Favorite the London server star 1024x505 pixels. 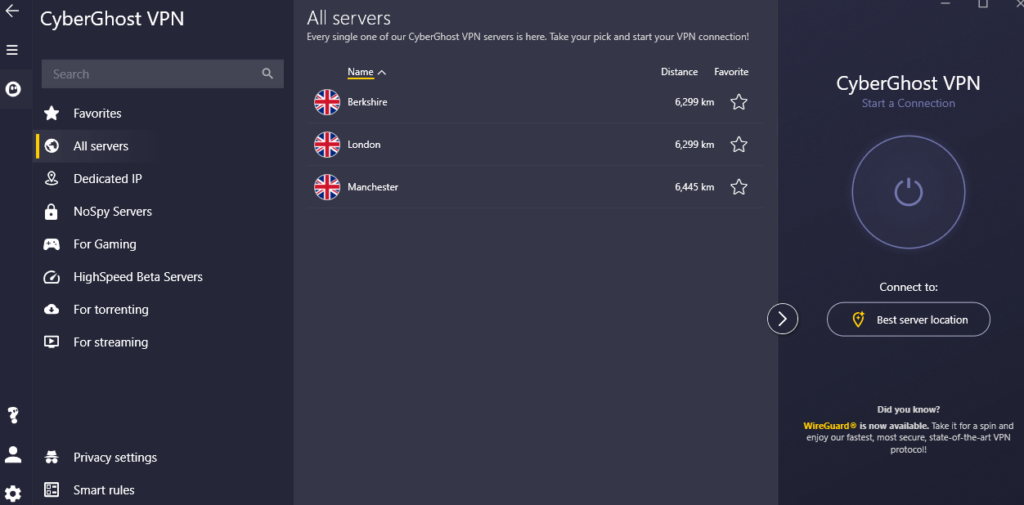tap(739, 144)
